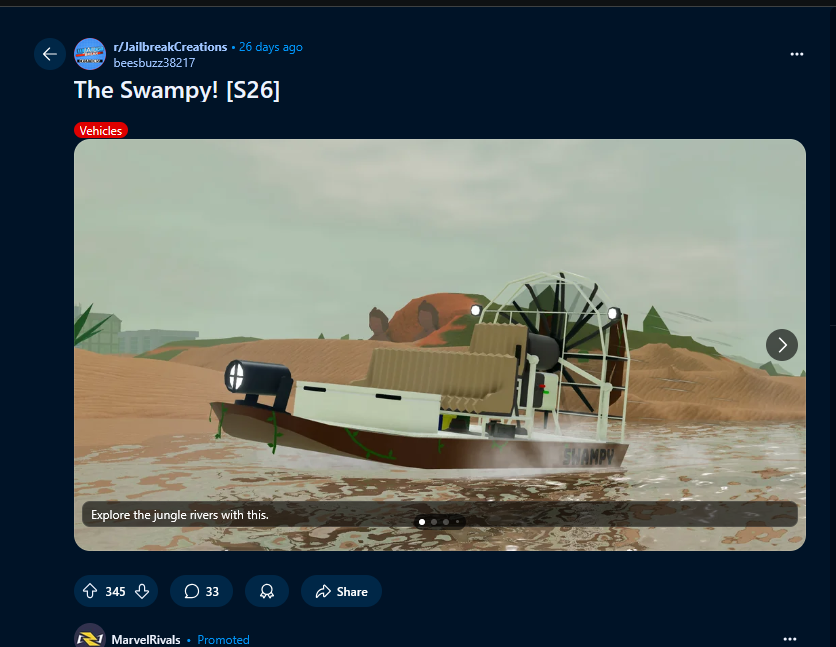Jump to the second gallery dot
This screenshot has width=836, height=647.
click(x=434, y=522)
